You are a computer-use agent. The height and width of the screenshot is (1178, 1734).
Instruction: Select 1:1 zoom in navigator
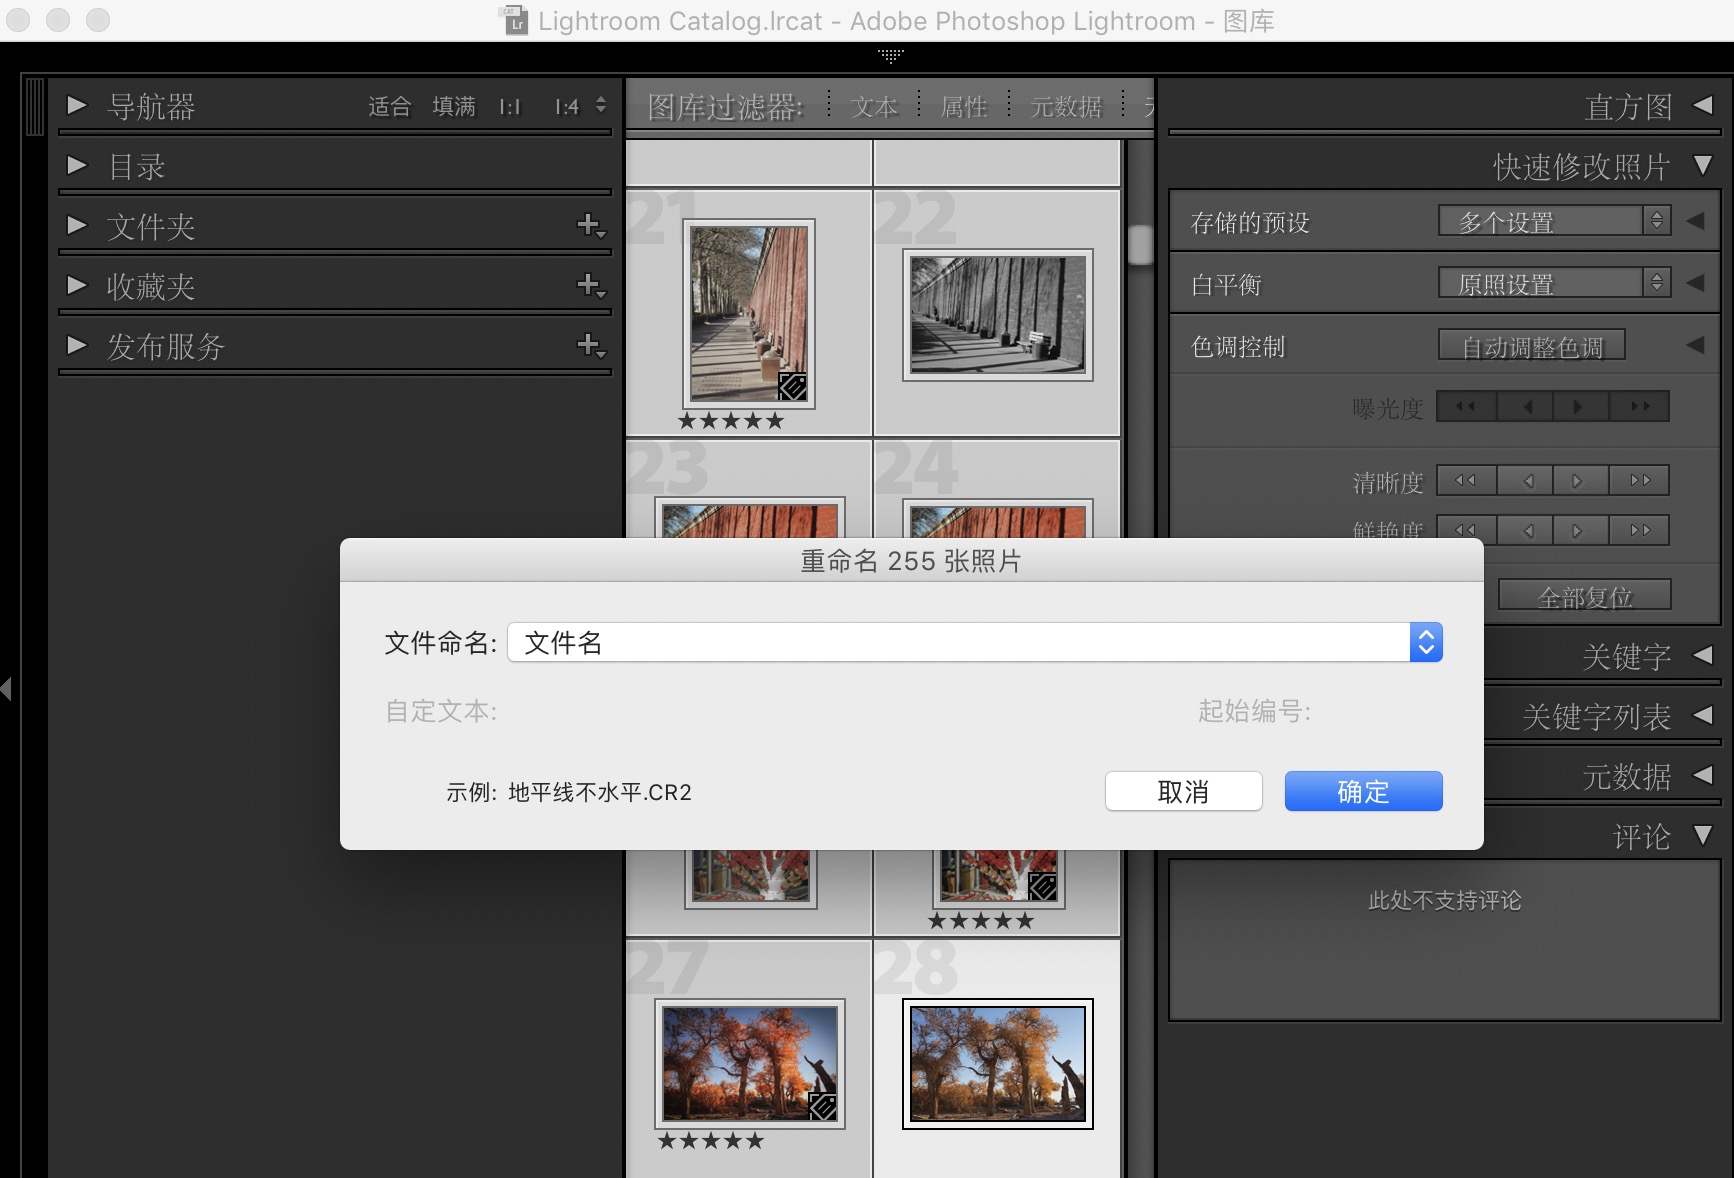coord(510,106)
